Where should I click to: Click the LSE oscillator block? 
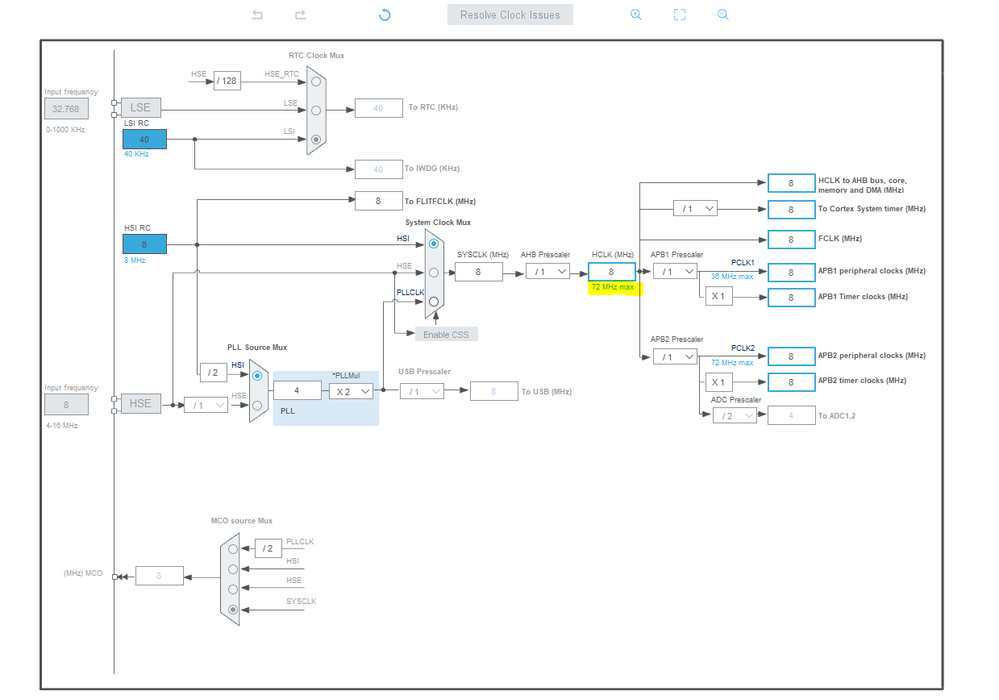(x=141, y=108)
